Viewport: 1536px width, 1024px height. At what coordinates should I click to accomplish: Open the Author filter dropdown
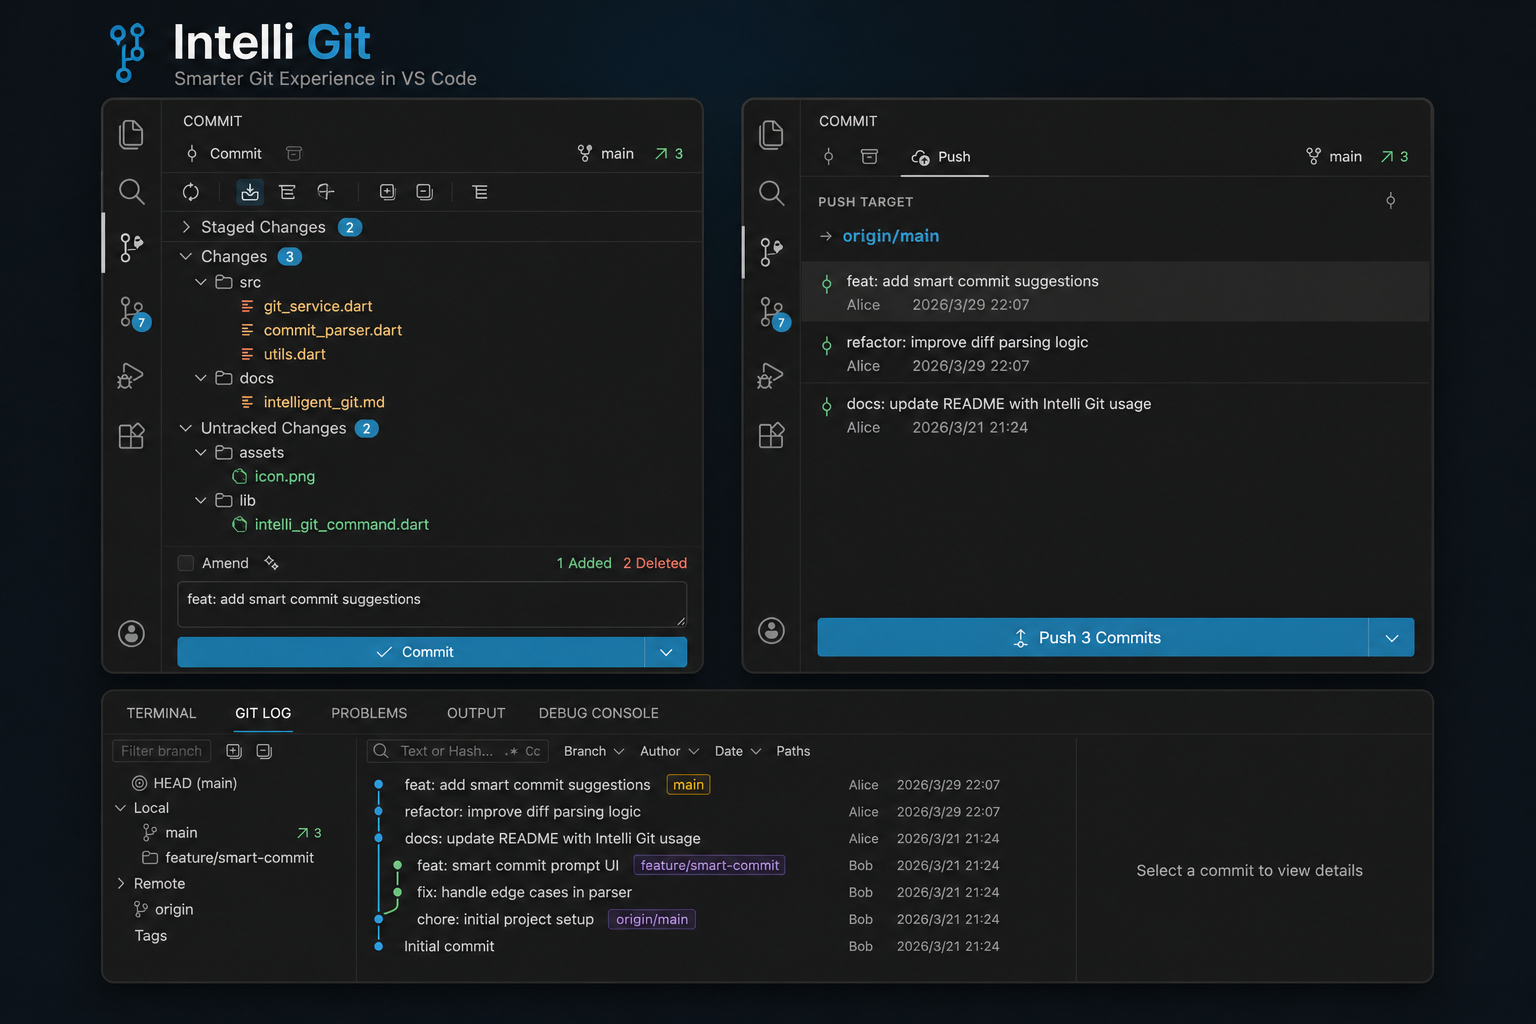[669, 751]
